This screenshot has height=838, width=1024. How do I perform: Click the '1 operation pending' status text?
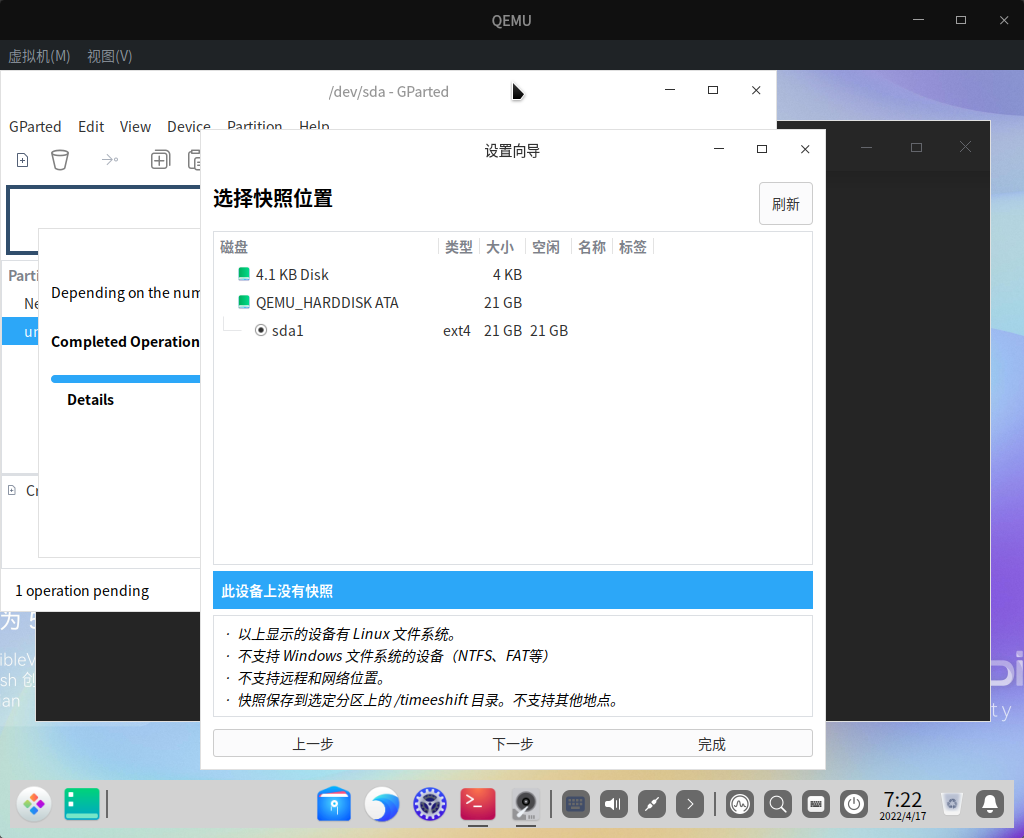click(x=82, y=590)
